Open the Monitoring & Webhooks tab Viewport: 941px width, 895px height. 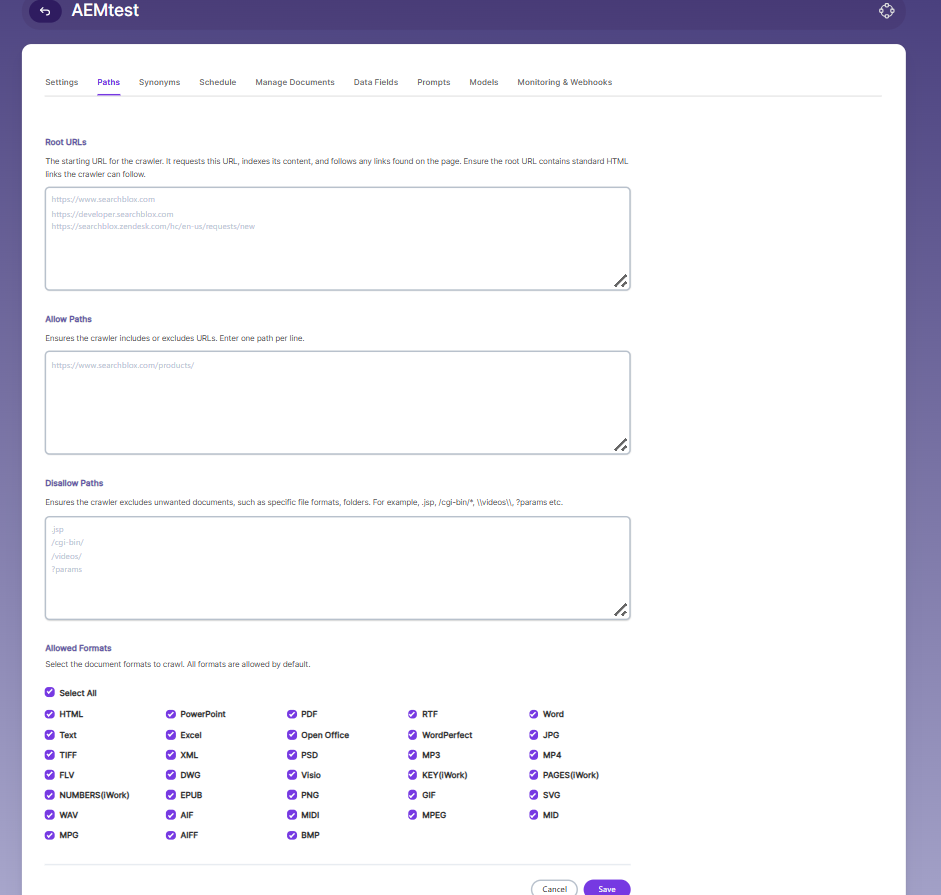565,82
